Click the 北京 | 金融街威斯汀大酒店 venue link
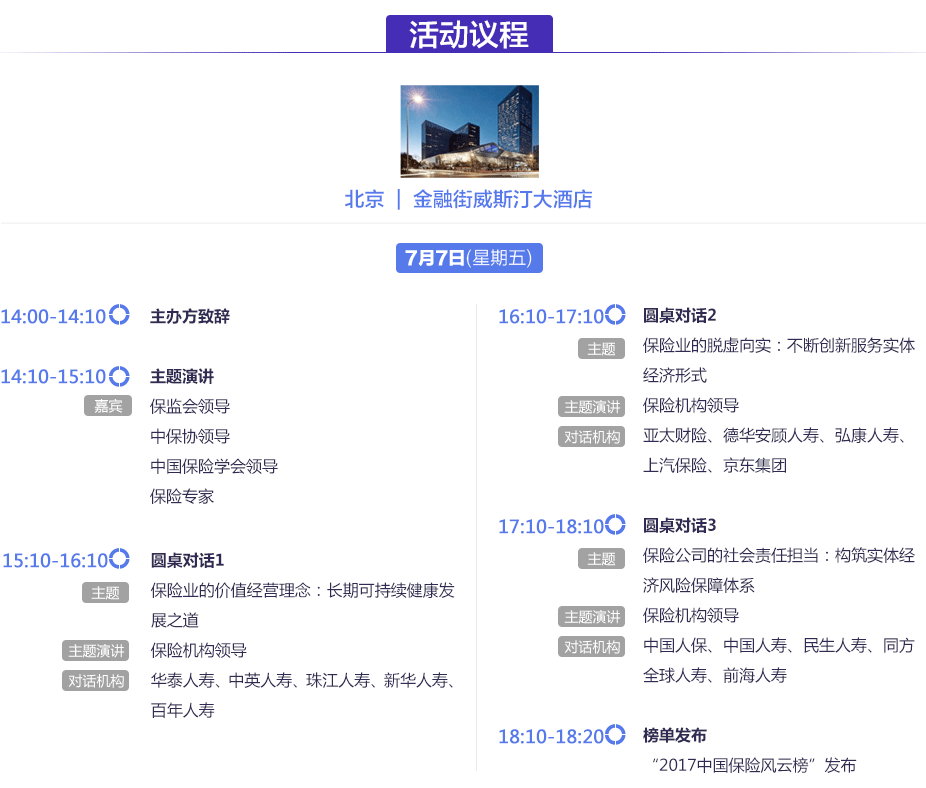The width and height of the screenshot is (926, 788). point(469,199)
